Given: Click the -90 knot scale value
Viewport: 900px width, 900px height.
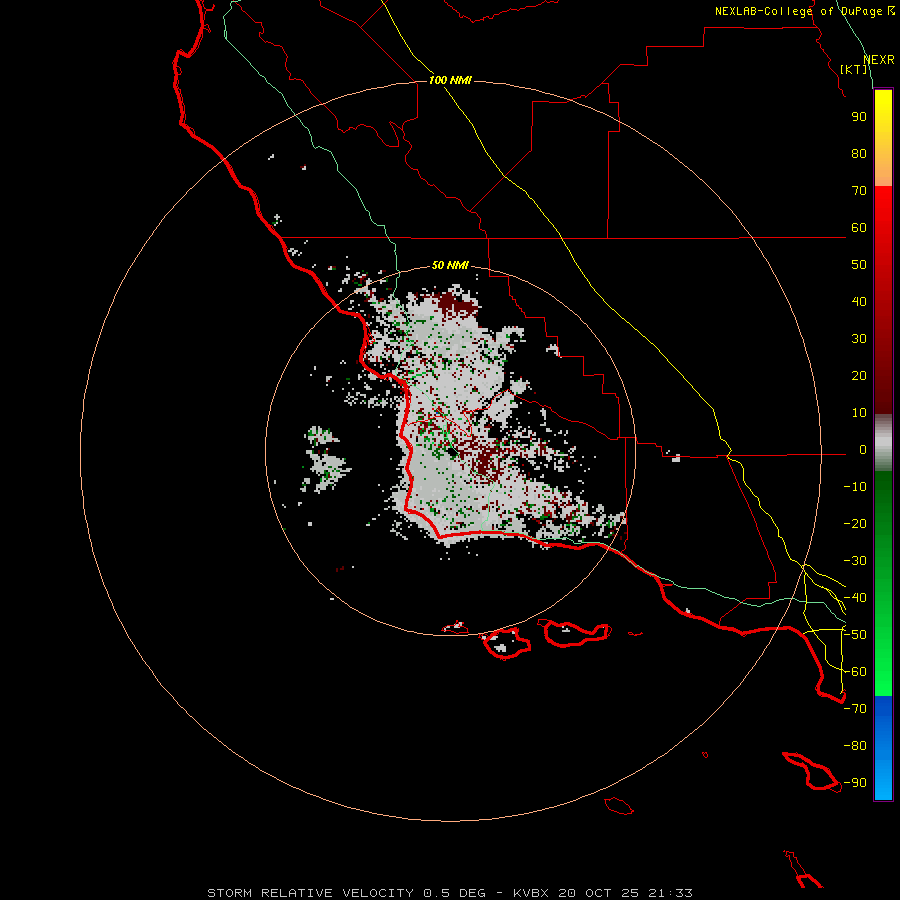Looking at the screenshot, I should [x=855, y=782].
